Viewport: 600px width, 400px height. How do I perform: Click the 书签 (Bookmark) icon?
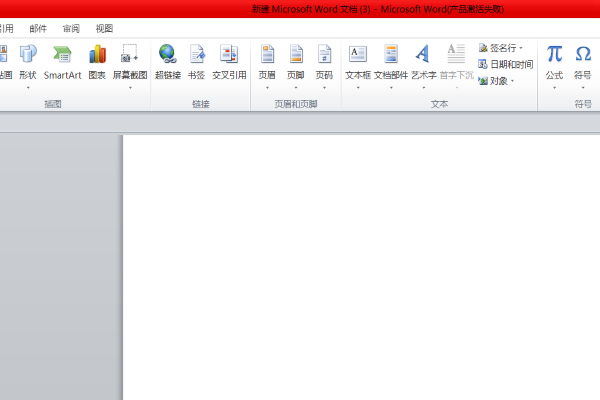[x=196, y=61]
